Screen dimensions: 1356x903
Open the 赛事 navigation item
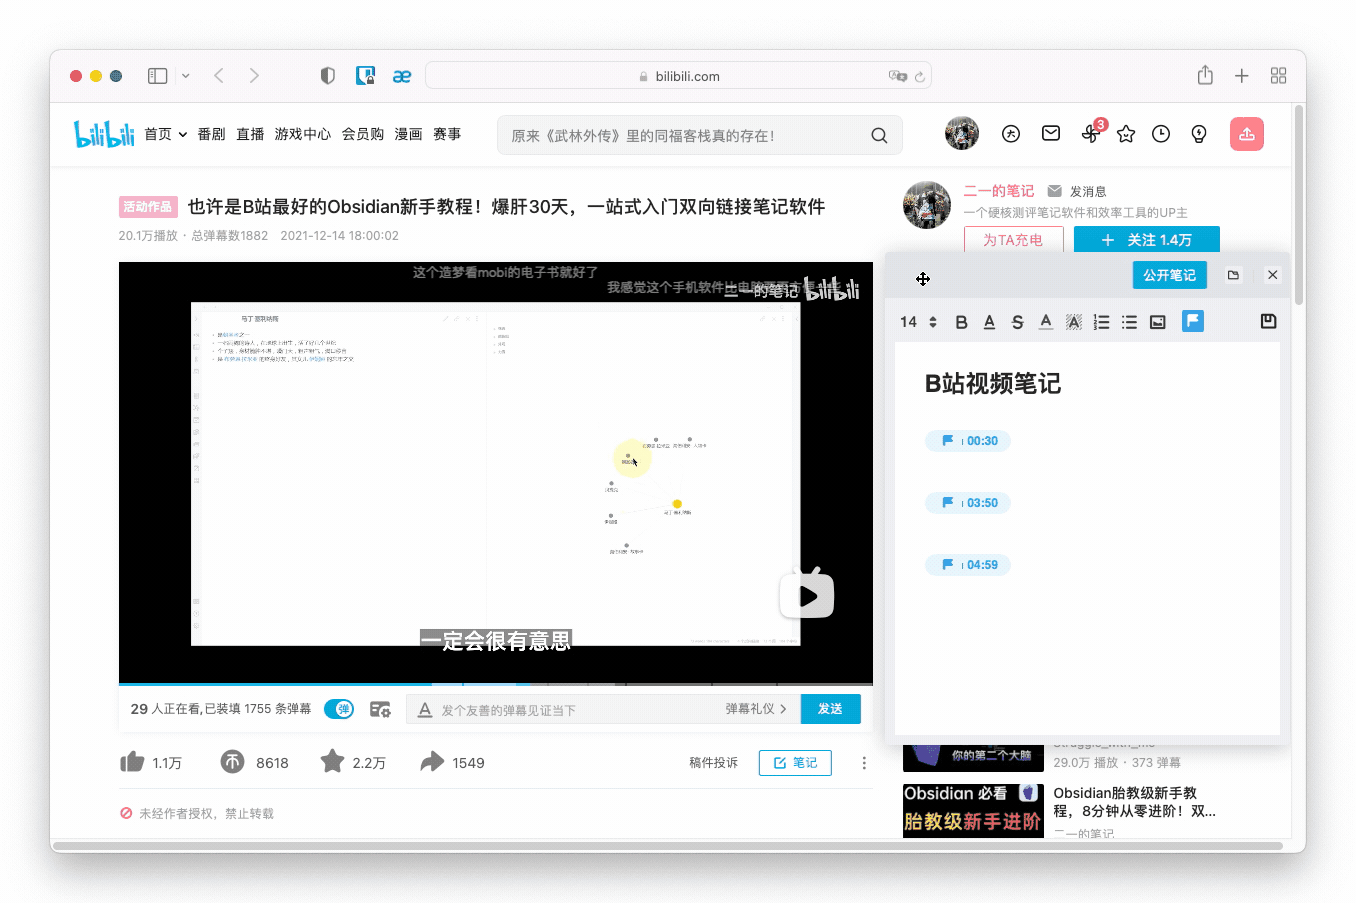(447, 134)
